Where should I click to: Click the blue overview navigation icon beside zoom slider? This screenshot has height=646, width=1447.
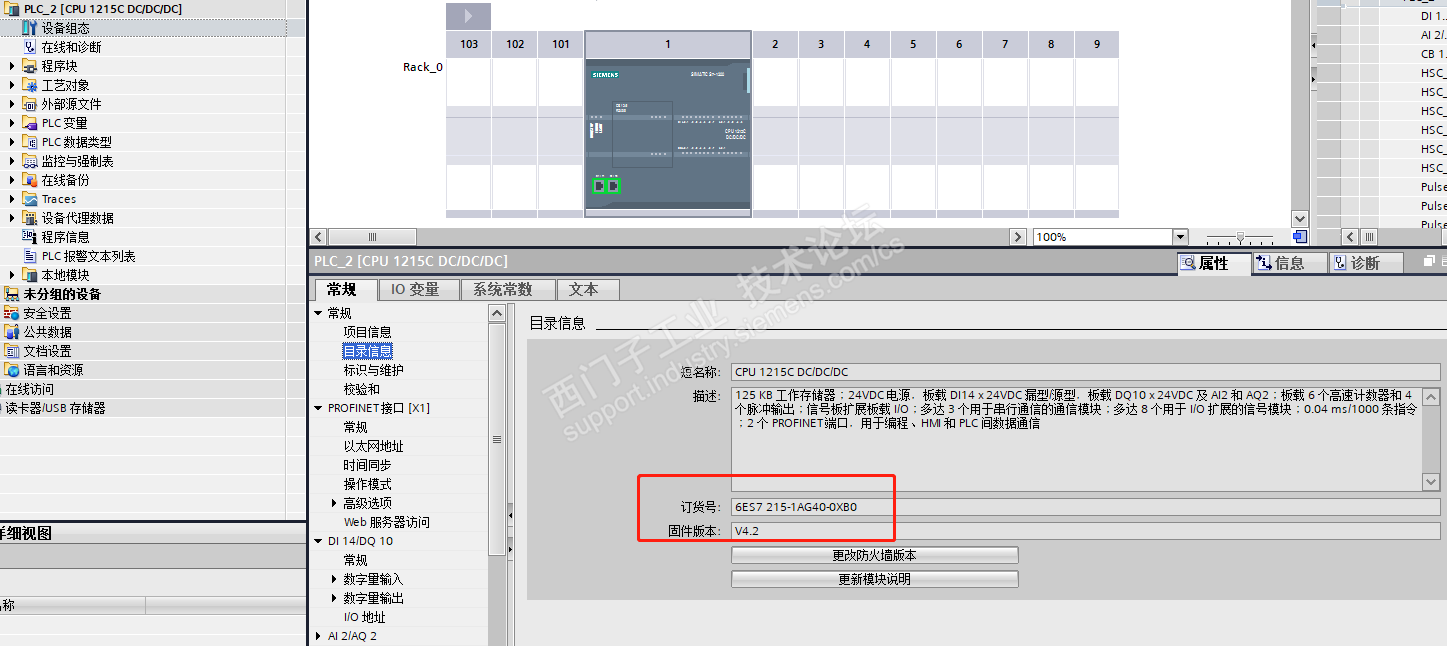[x=1299, y=237]
